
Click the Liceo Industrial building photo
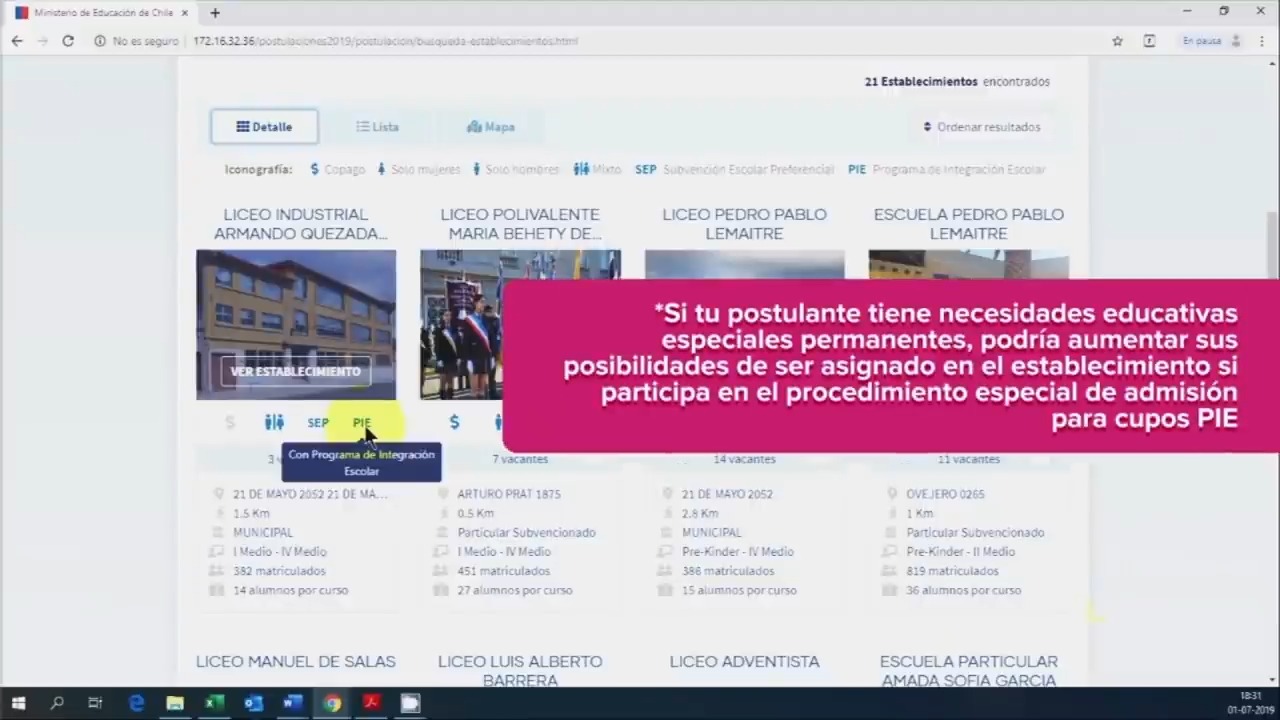coord(296,325)
